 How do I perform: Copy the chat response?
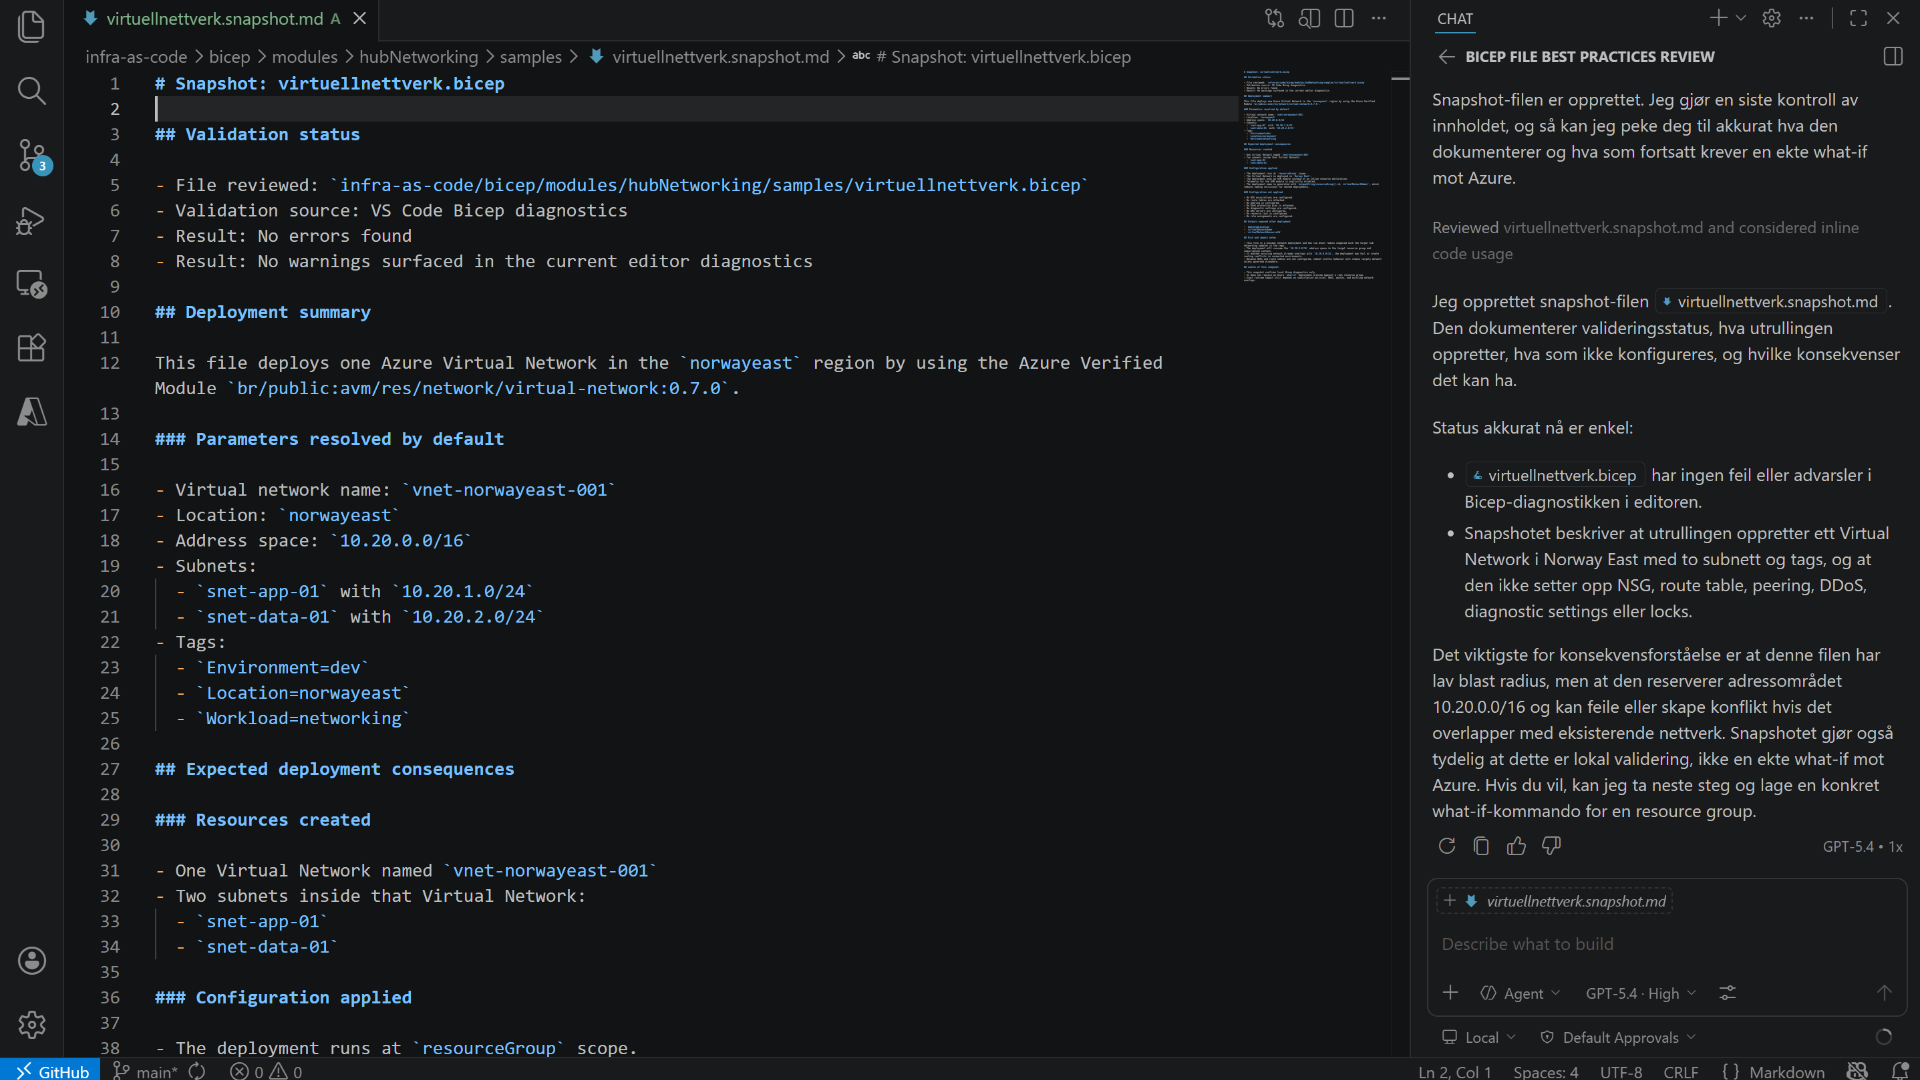tap(1481, 846)
